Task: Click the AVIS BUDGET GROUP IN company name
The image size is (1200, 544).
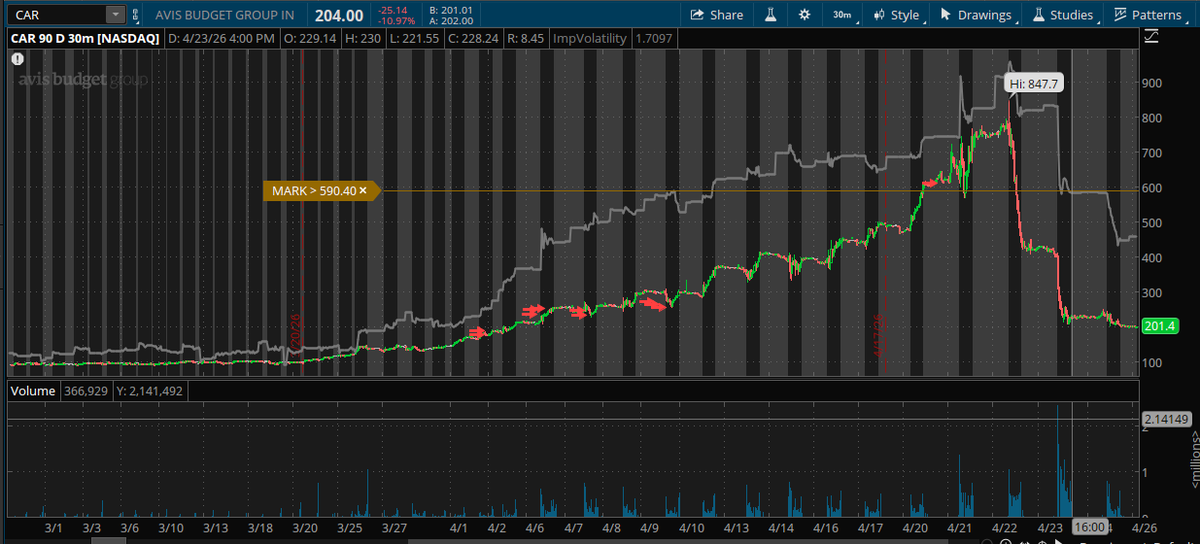Action: point(224,15)
